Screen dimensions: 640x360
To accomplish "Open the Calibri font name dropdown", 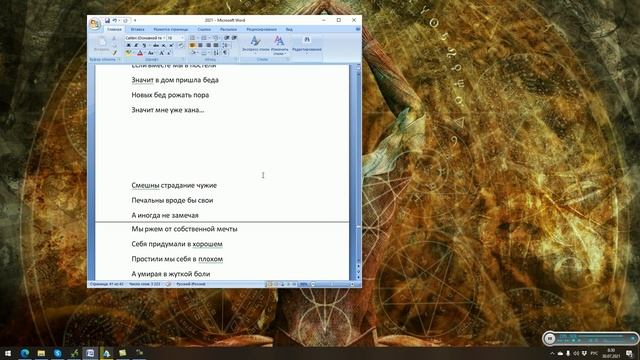I will pos(164,38).
